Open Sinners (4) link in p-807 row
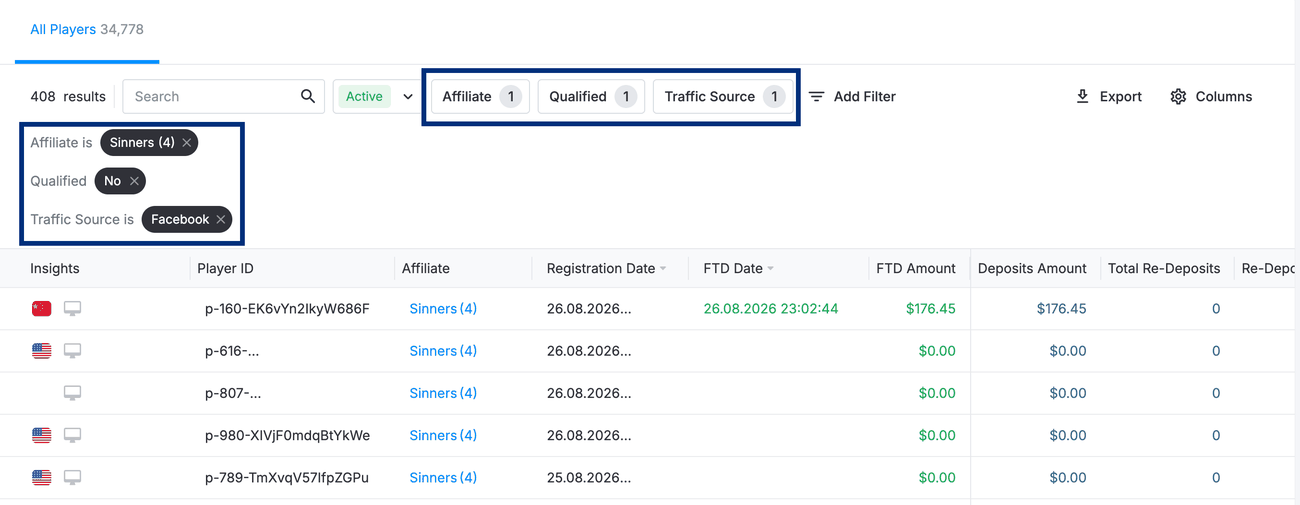 pyautogui.click(x=443, y=393)
